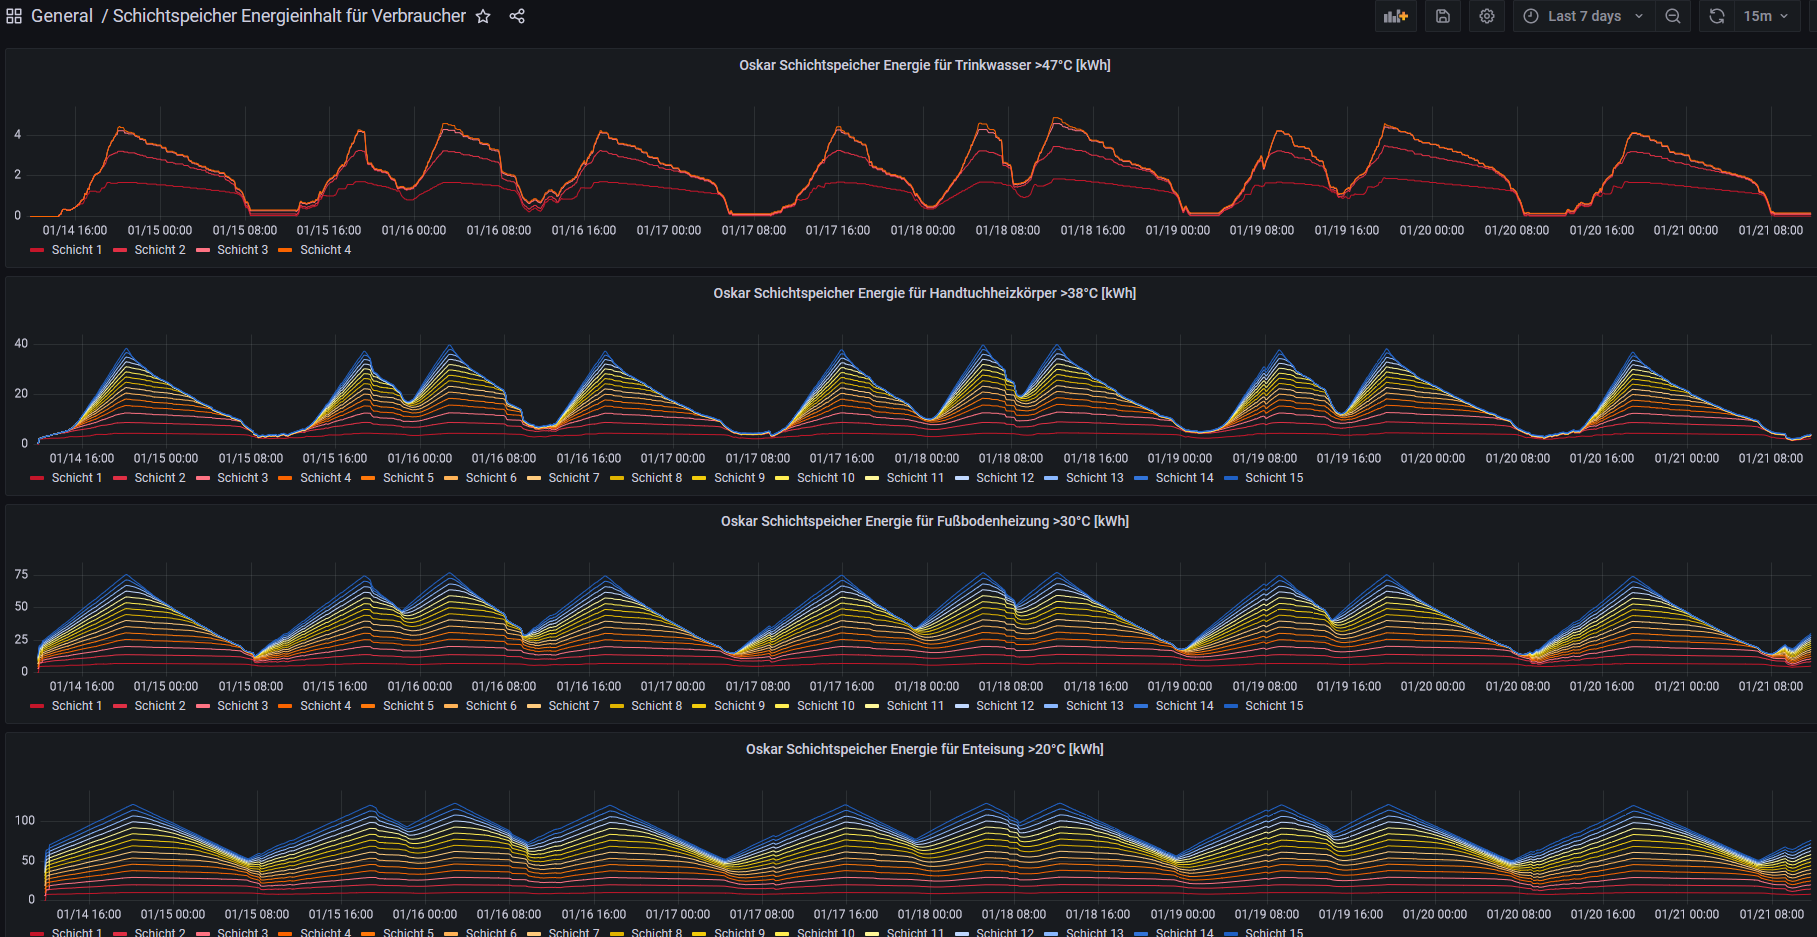Open the Handtuchheizkörper >38°C panel title menu
The width and height of the screenshot is (1817, 937).
pos(924,293)
